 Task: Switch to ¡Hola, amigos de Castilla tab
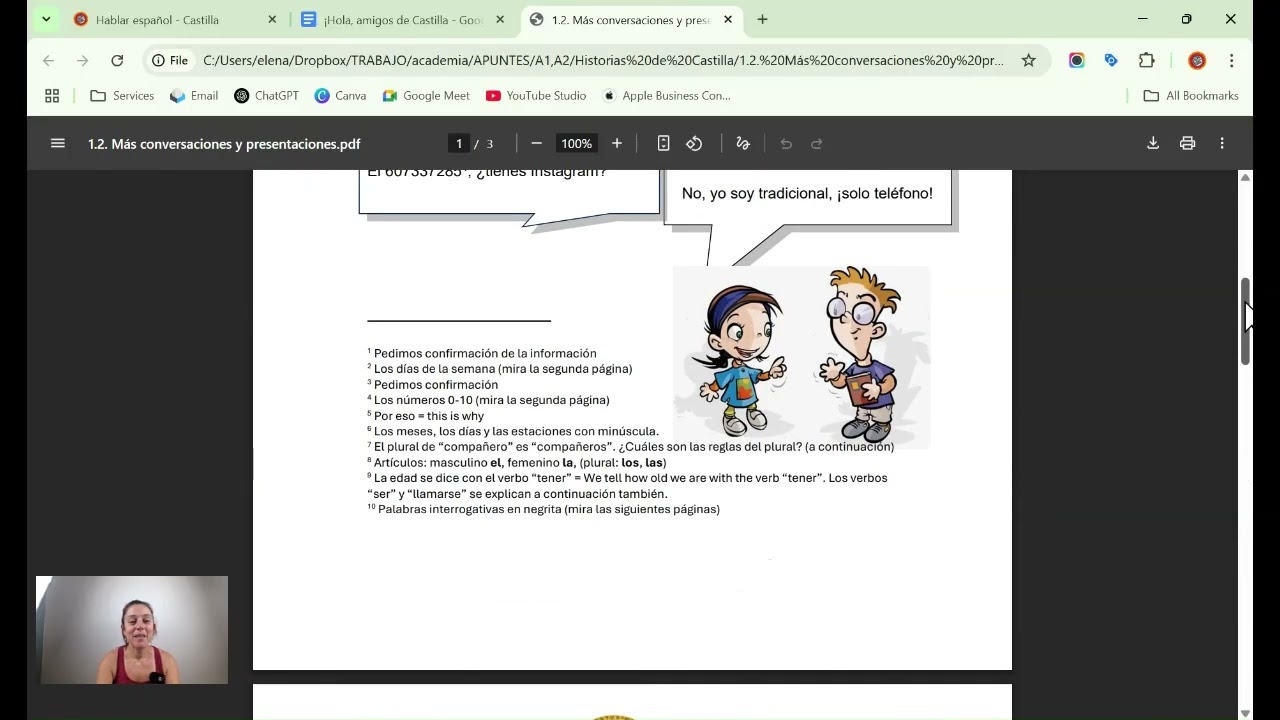400,20
